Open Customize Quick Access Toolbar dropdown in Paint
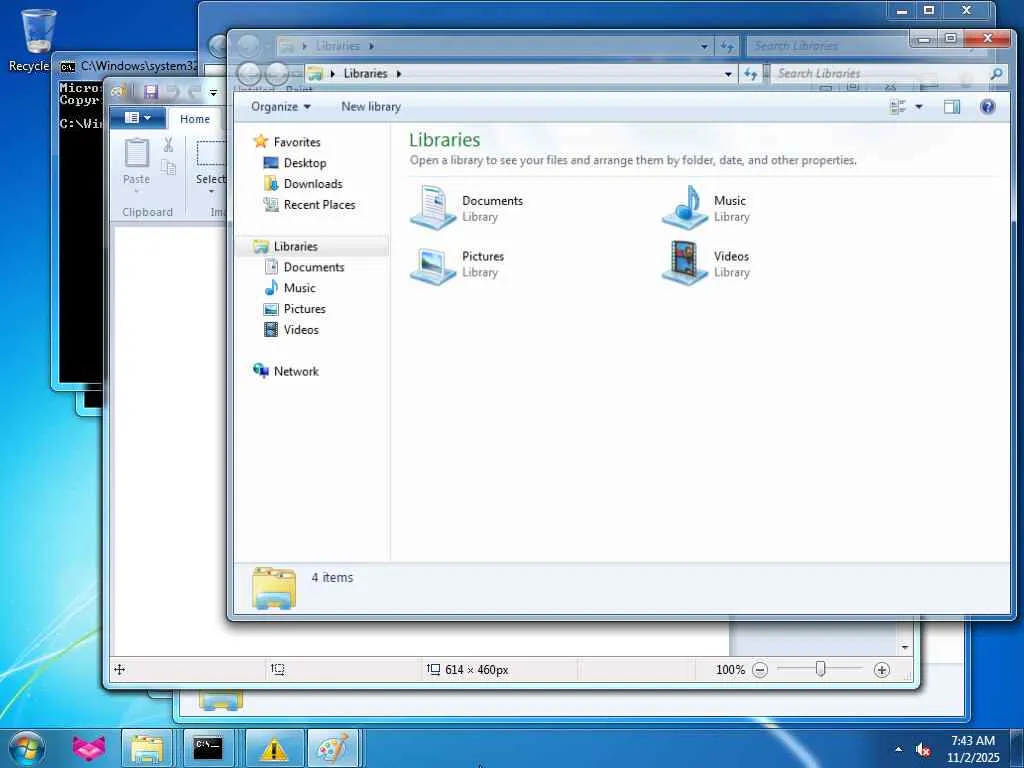Screen dimensions: 1024x768 point(214,92)
